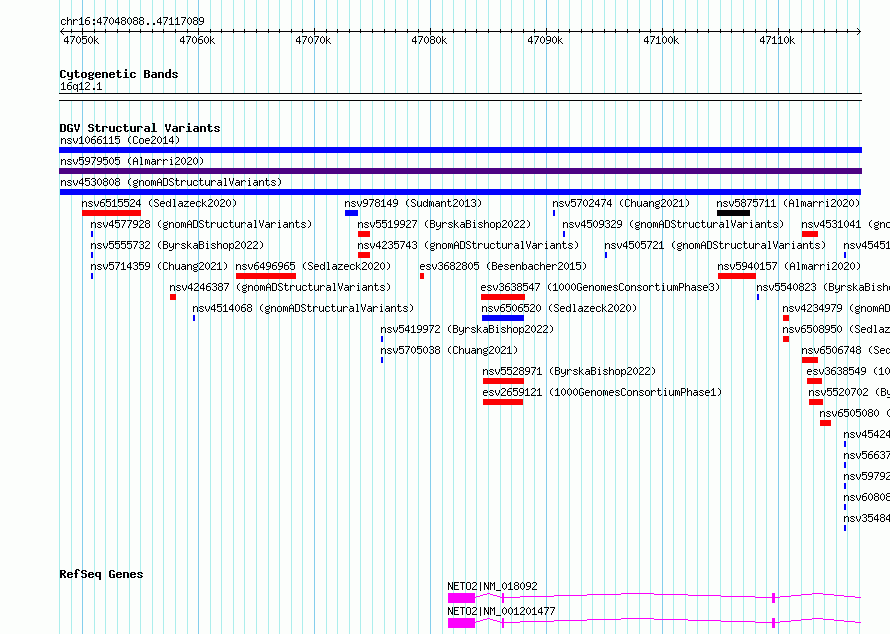Select nsv6496965 (Sedlazeck2020) label

point(313,266)
